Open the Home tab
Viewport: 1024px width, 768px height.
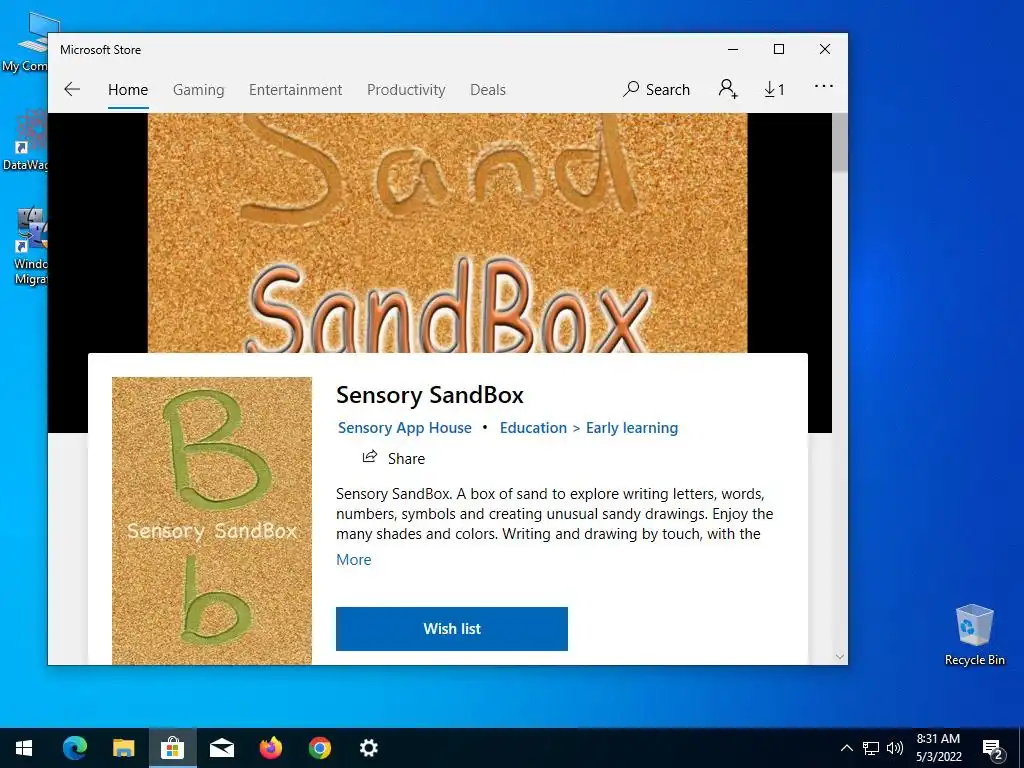tap(128, 89)
